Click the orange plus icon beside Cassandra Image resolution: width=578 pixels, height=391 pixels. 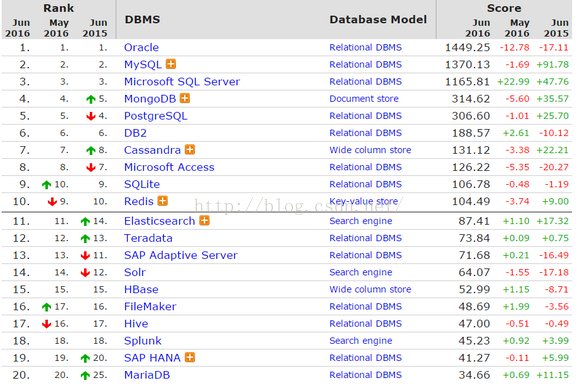(x=190, y=150)
